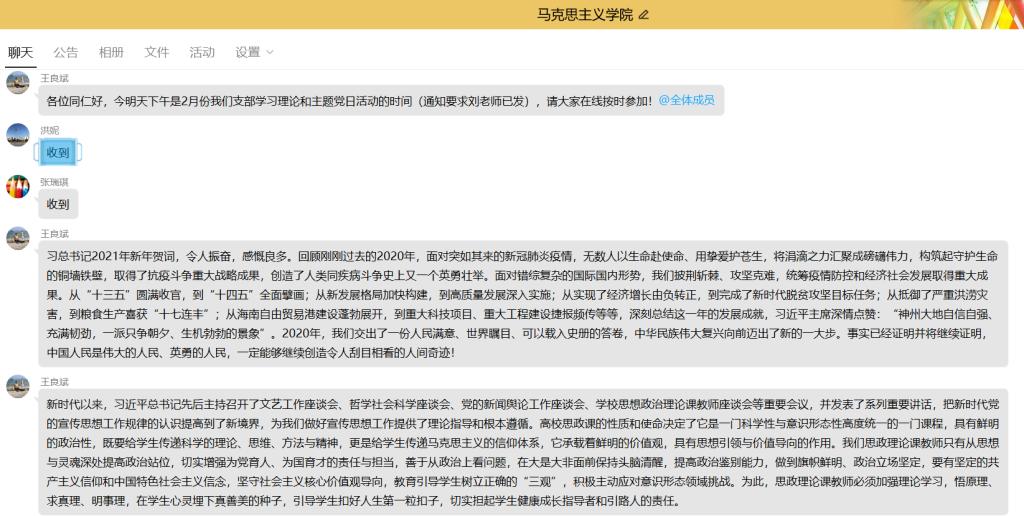Click the @全体成员 mention link
1024x516 pixels.
(x=686, y=100)
